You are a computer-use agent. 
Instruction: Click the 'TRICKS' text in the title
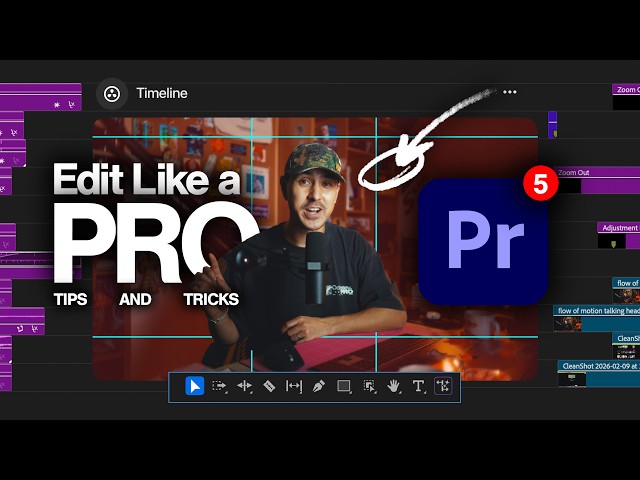coord(211,300)
